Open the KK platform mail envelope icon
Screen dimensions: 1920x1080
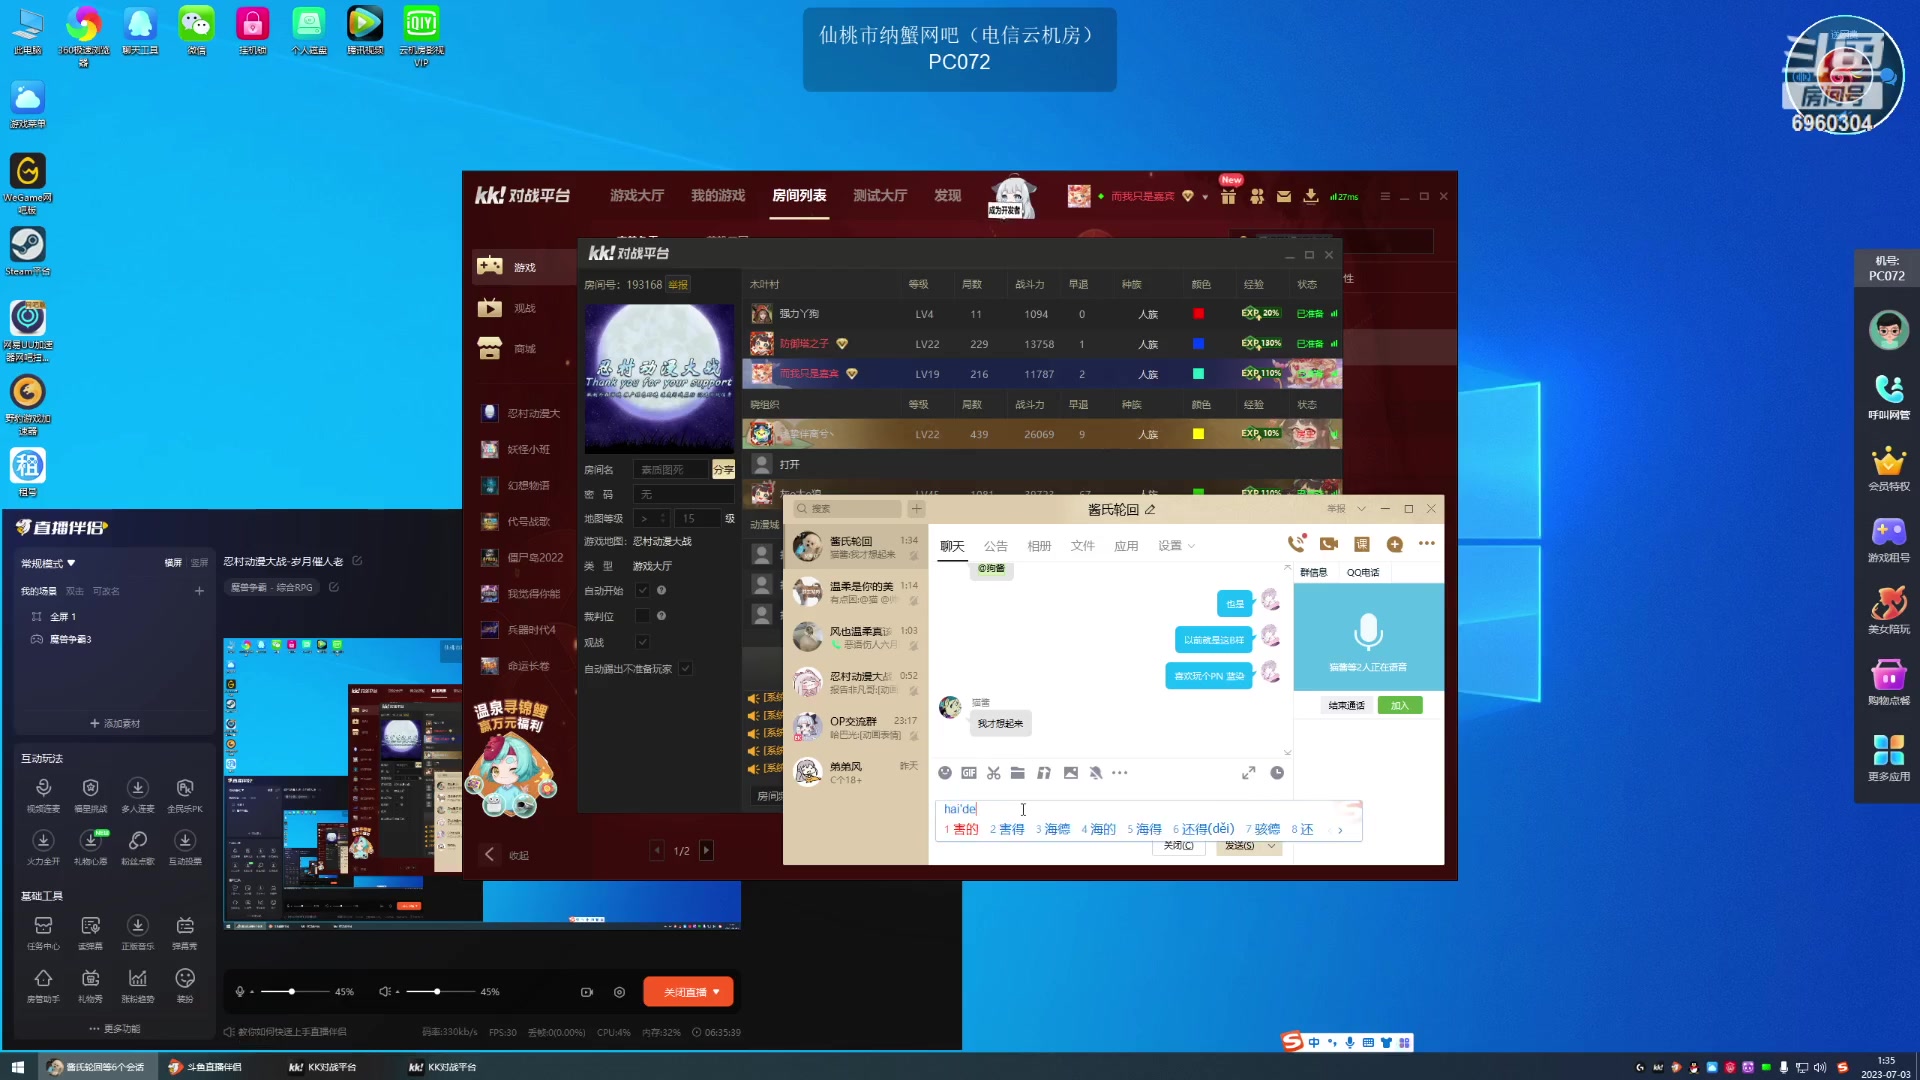click(1283, 196)
